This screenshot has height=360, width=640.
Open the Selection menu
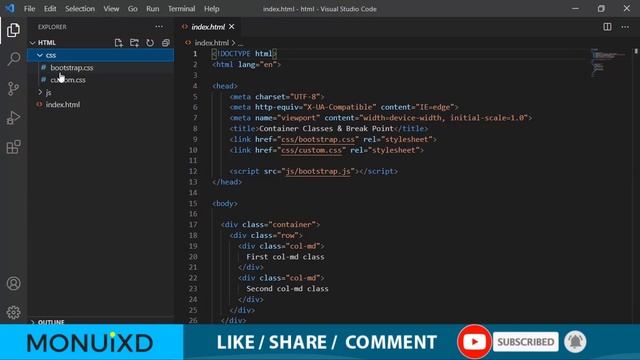click(x=80, y=9)
